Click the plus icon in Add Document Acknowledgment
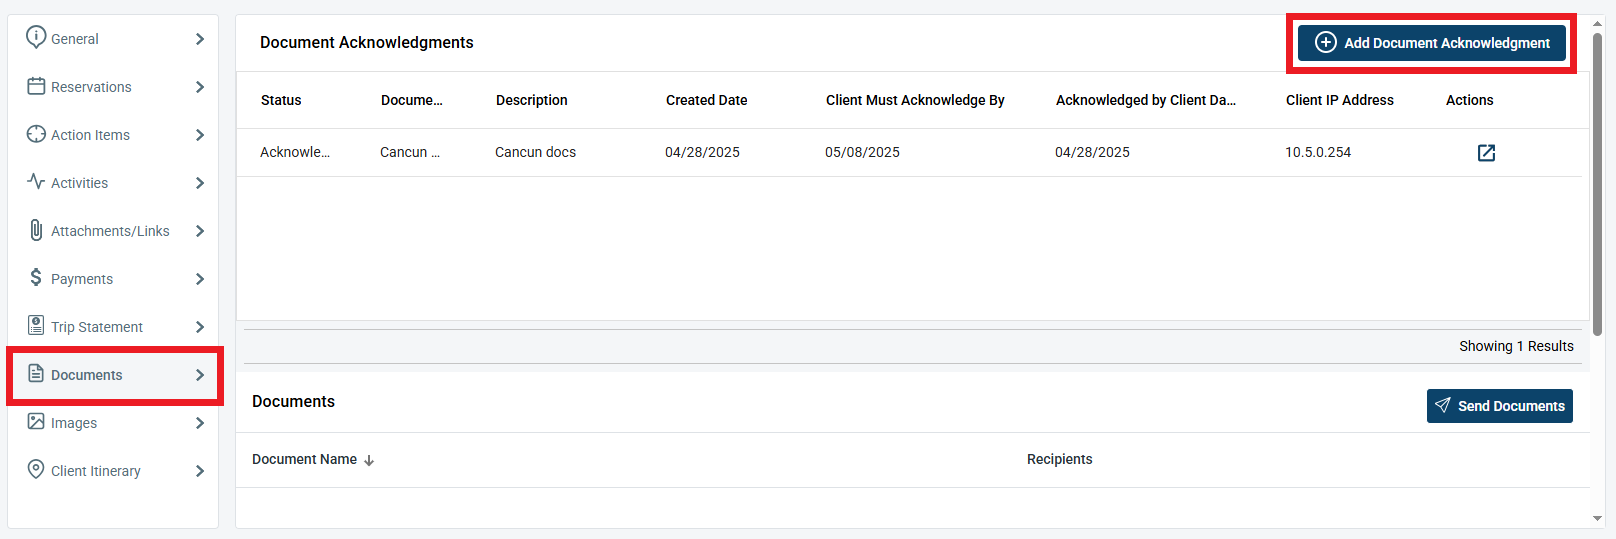Viewport: 1616px width, 539px height. [x=1326, y=42]
